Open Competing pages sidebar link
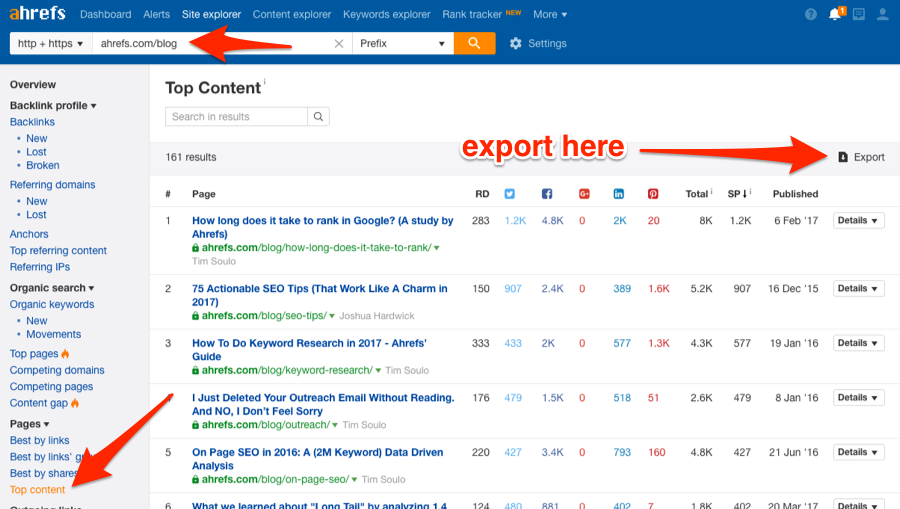 [x=51, y=387]
